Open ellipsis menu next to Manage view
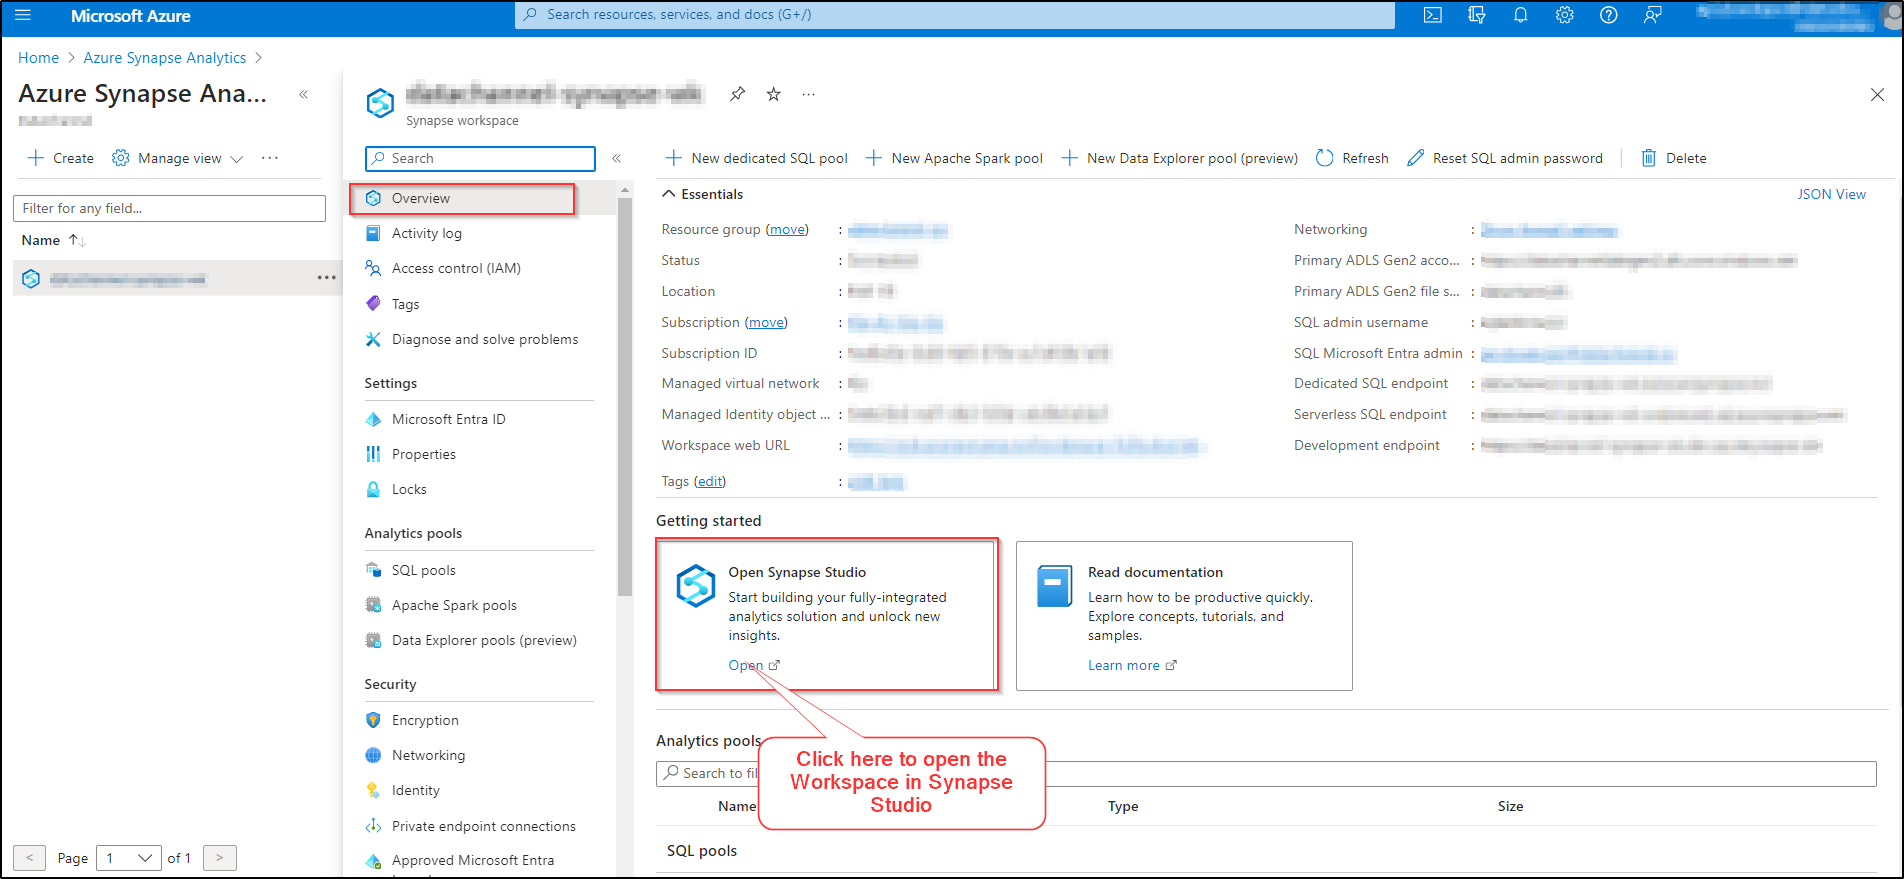Viewport: 1904px width, 879px height. pos(270,158)
